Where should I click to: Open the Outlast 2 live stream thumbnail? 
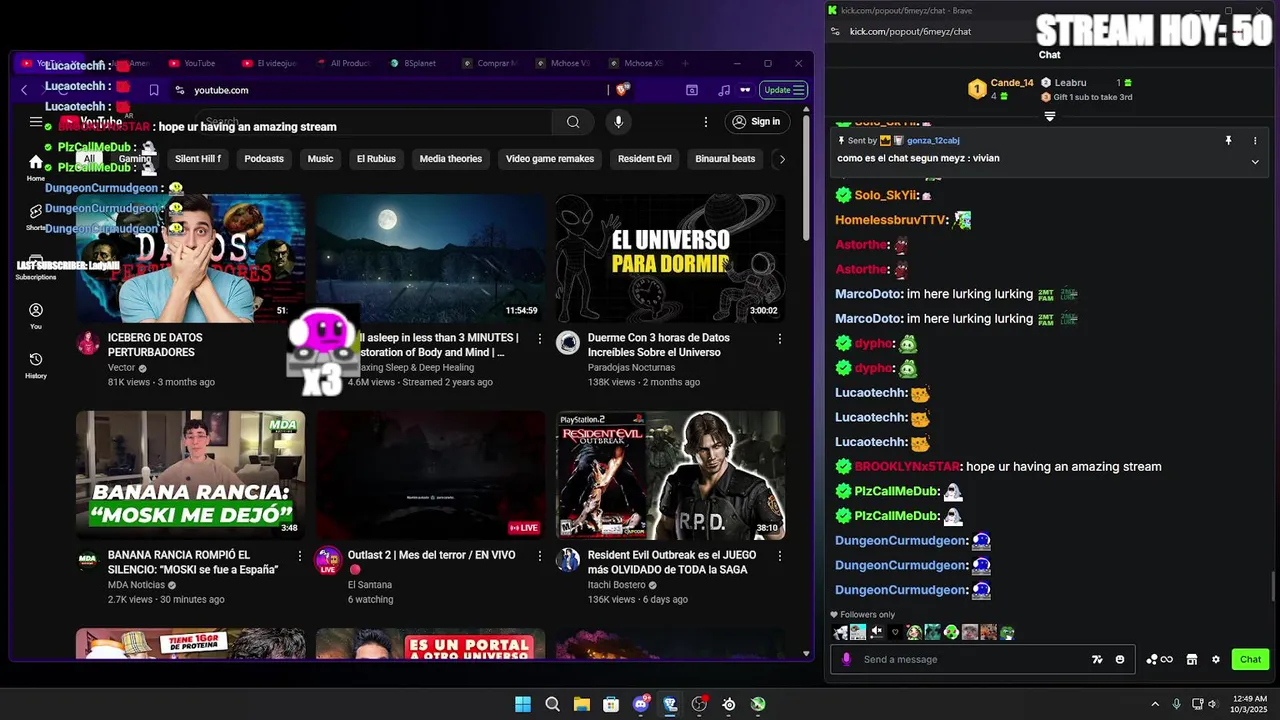[x=430, y=475]
